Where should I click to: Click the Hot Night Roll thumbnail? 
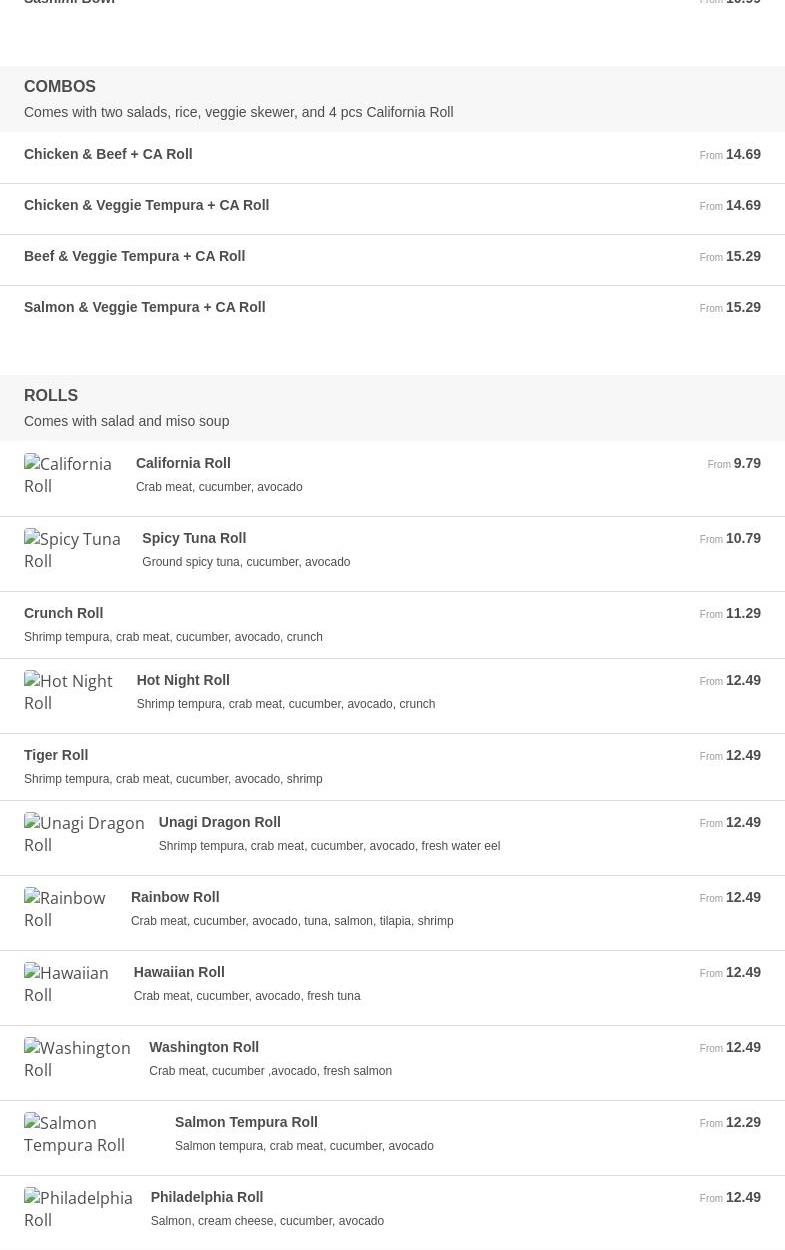(69, 693)
